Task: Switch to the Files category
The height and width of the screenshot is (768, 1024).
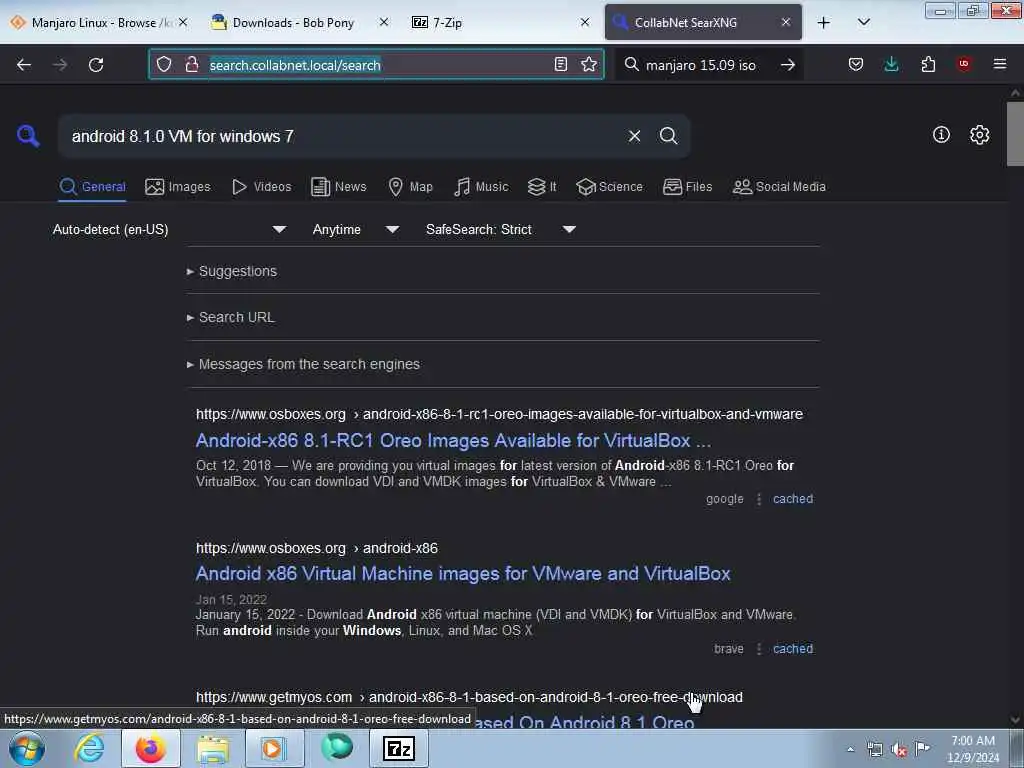Action: click(688, 187)
